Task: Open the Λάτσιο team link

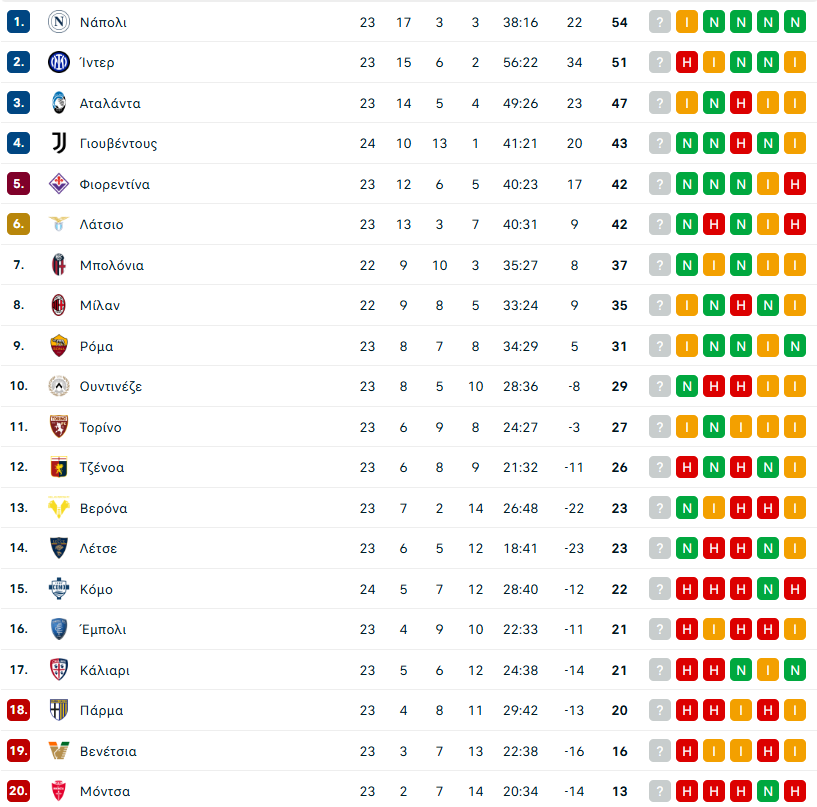Action: pyautogui.click(x=102, y=225)
